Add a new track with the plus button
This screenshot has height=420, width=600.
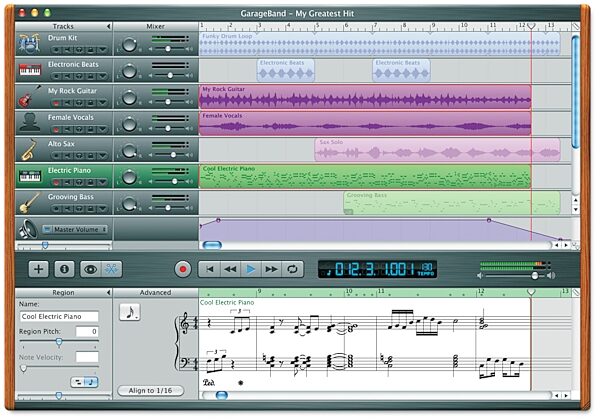(38, 269)
